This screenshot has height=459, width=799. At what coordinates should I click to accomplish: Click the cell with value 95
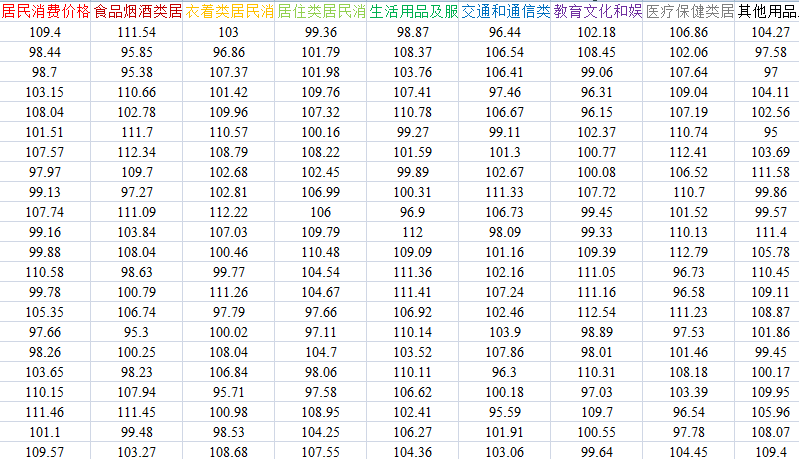(x=767, y=132)
